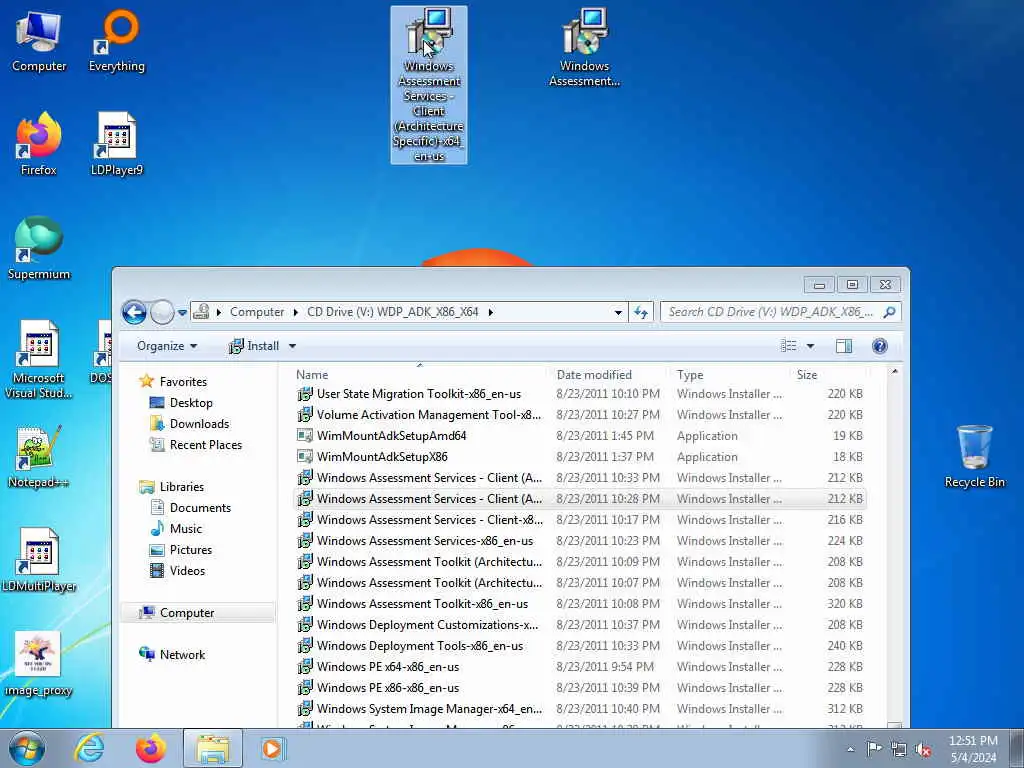Click the Search CD Drive field
This screenshot has height=768, width=1024.
[x=781, y=312]
